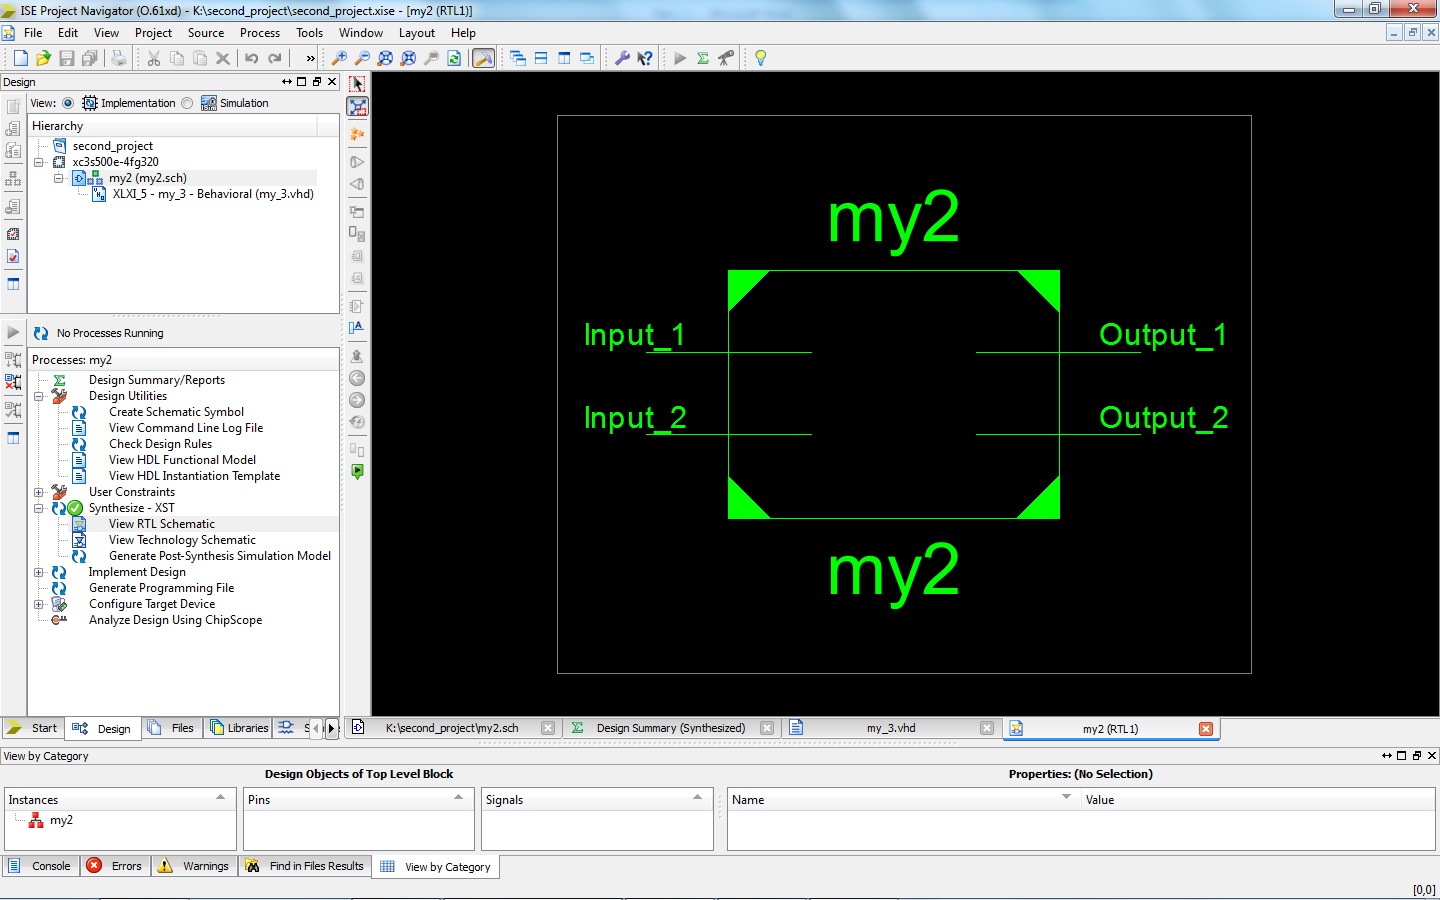The image size is (1440, 900).
Task: Select the Implementation view radio button
Action: pos(68,103)
